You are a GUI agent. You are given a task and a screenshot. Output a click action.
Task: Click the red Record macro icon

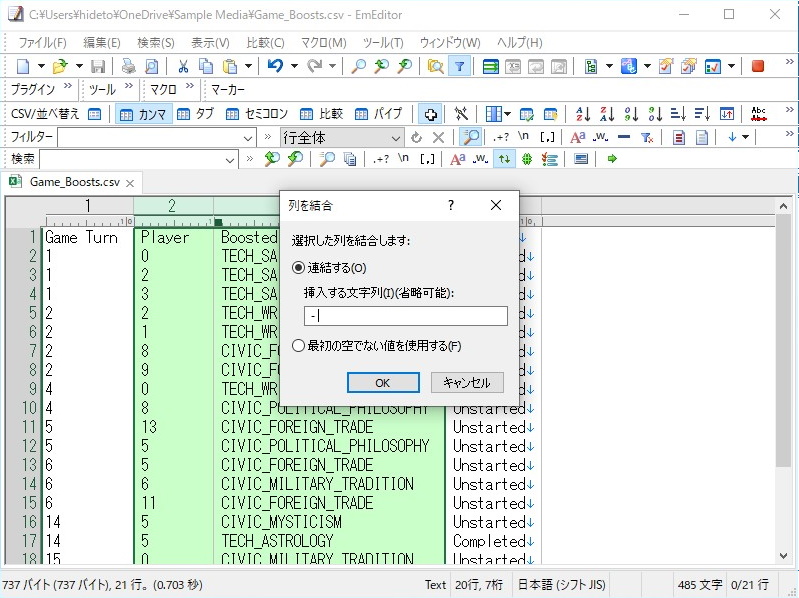pos(758,66)
